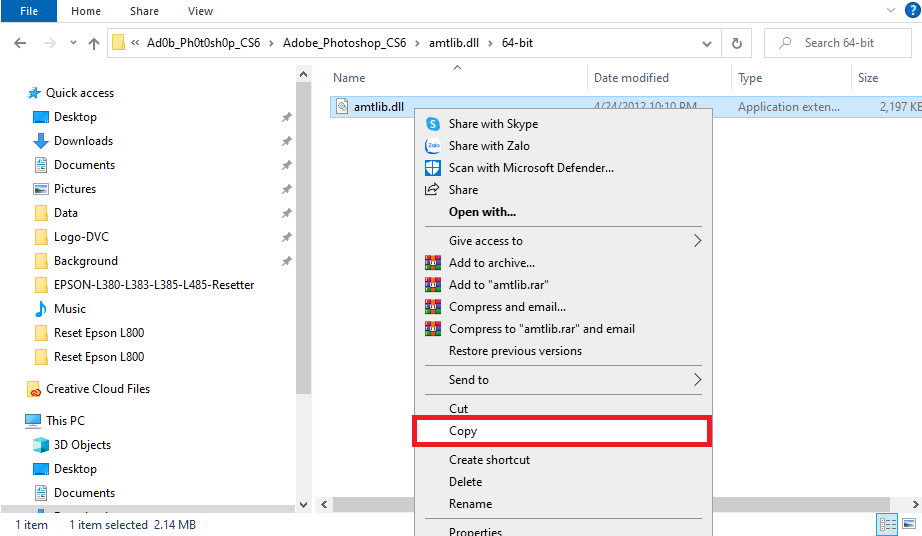Viewport: 922px width, 536px height.
Task: Select Add to "amtlib.rar"
Action: 499,285
